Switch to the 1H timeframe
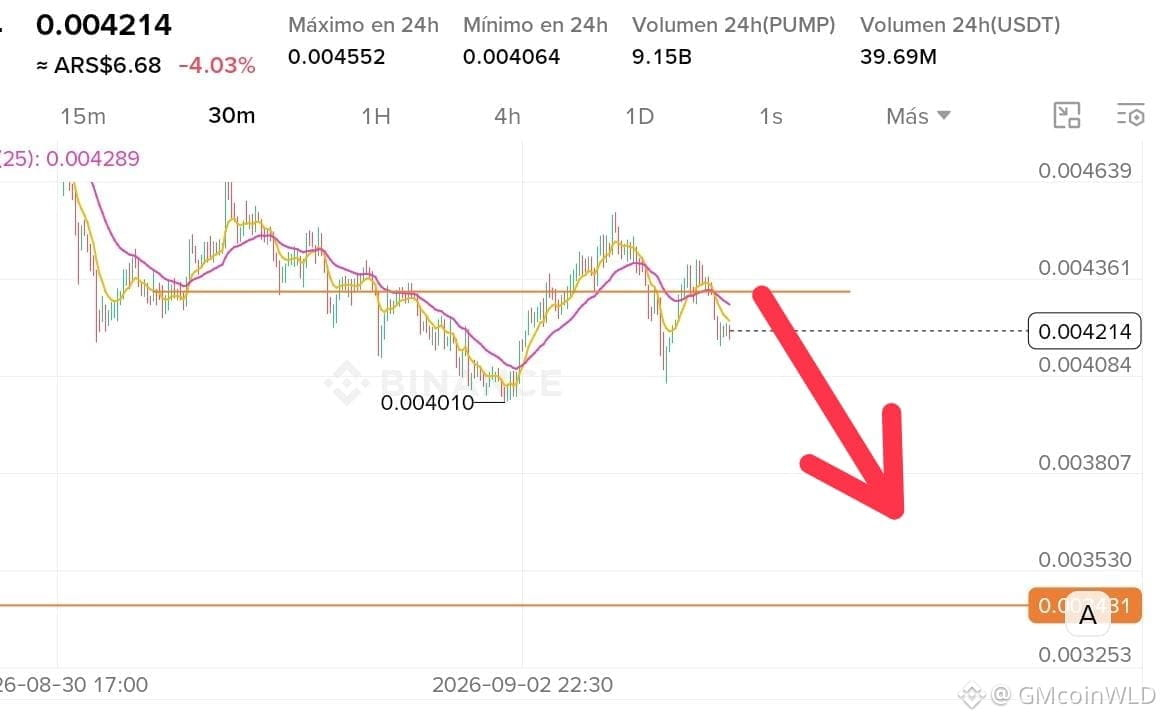Screen dimensions: 1164x720 [x=376, y=117]
